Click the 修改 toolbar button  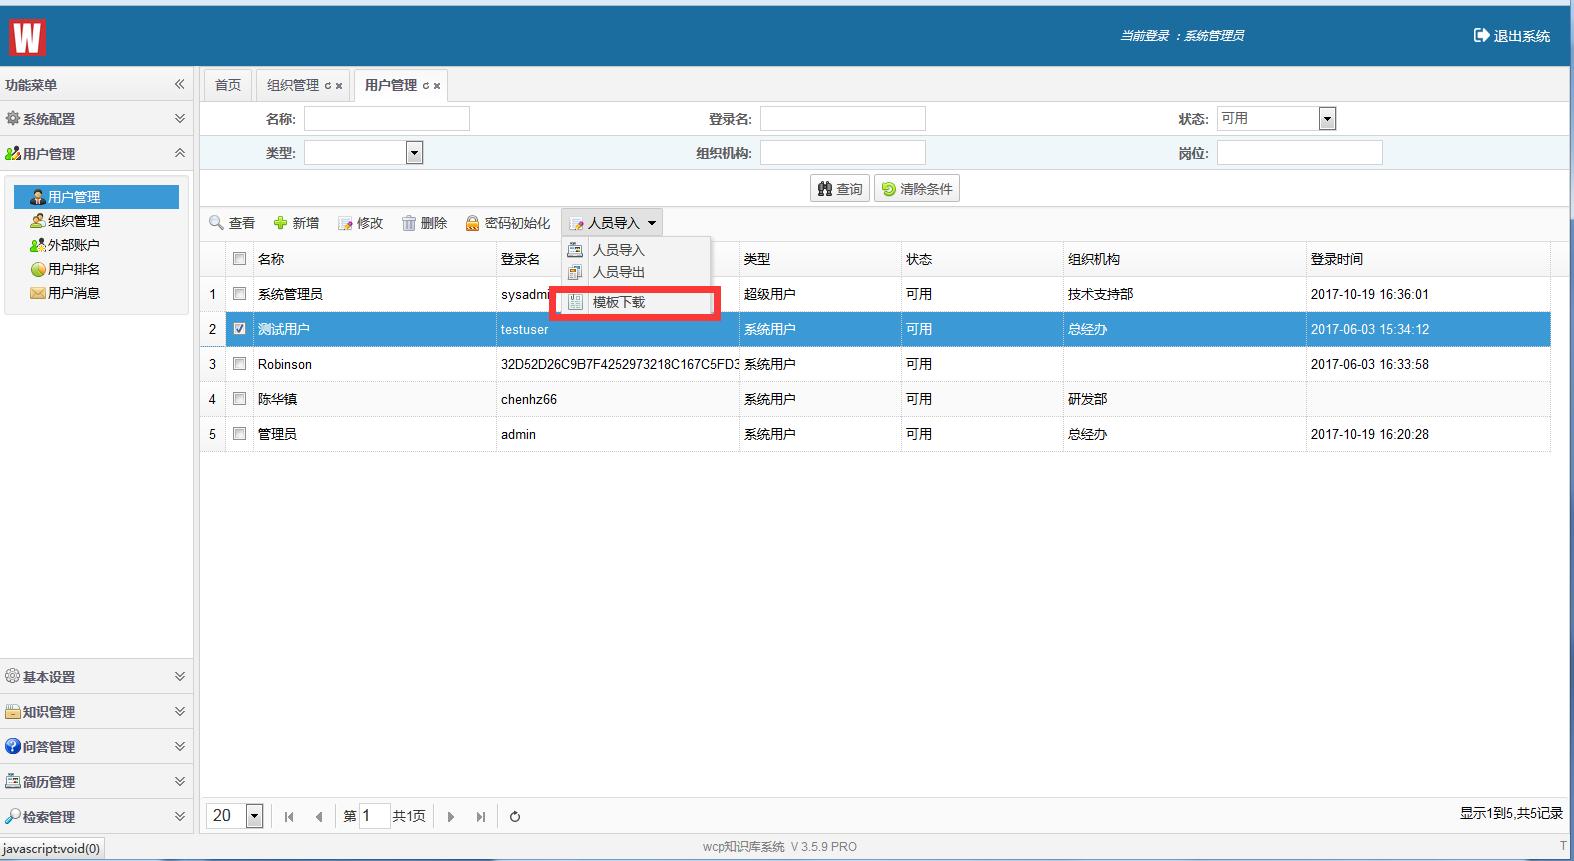[360, 223]
